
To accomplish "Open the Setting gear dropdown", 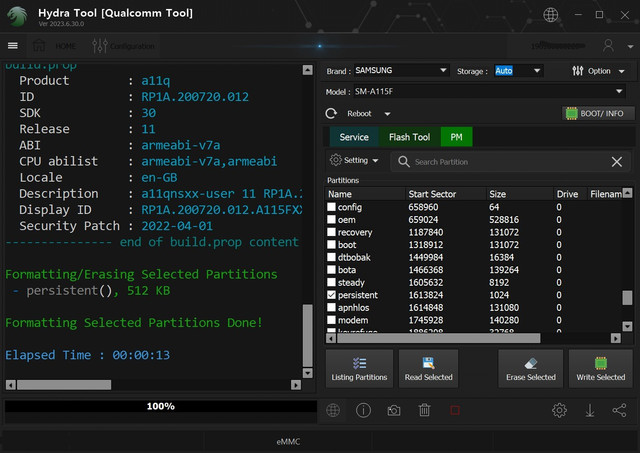I will click(354, 160).
